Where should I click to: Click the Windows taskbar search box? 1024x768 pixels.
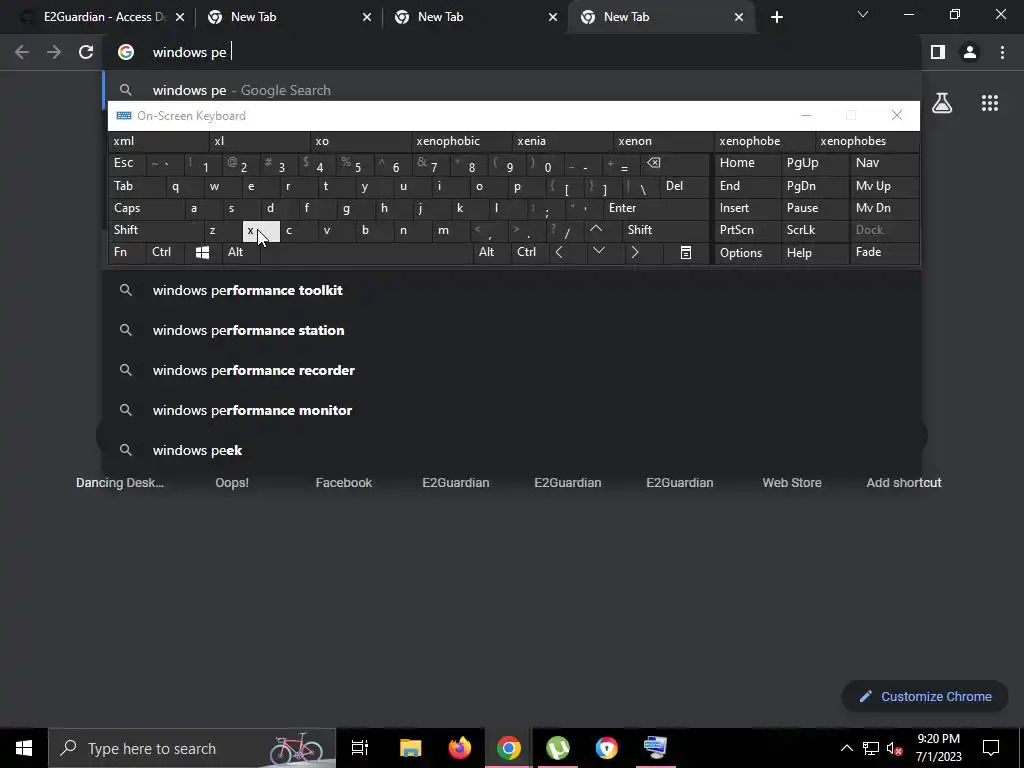[x=192, y=748]
